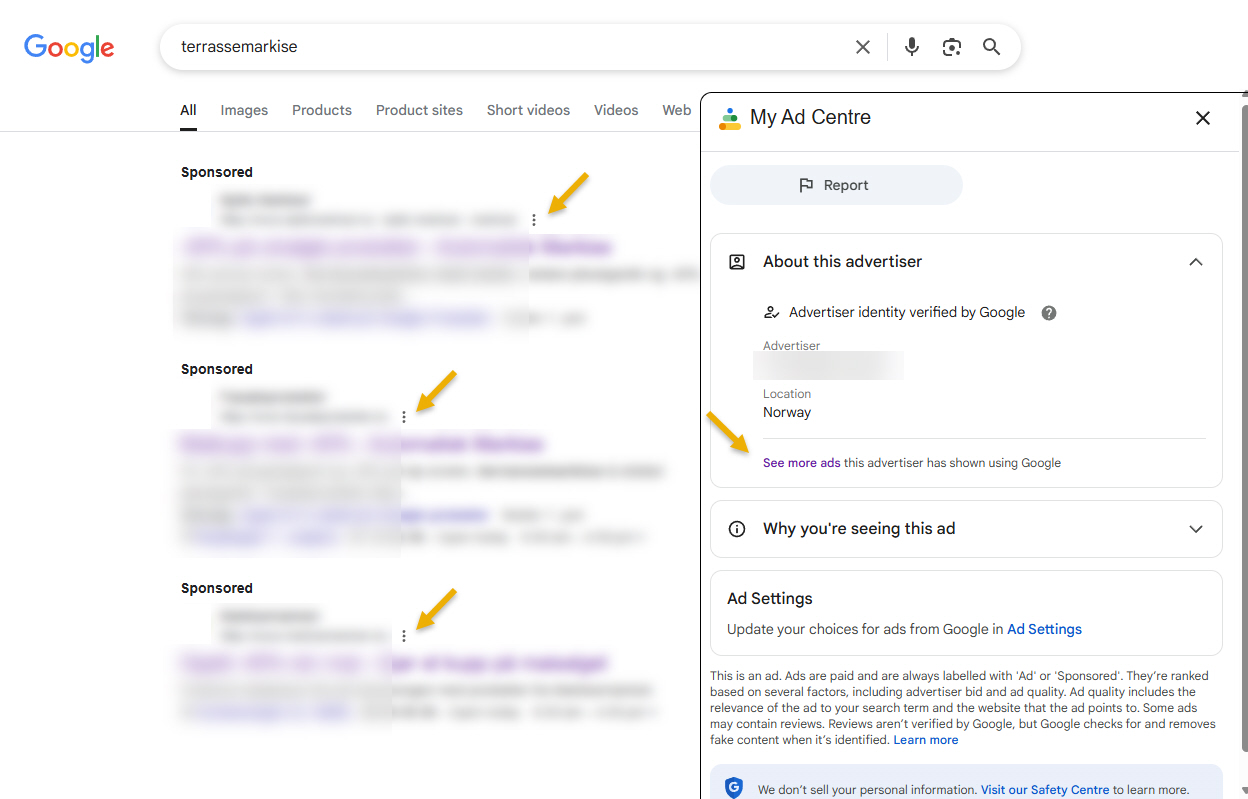Clear the search box text
Image resolution: width=1248 pixels, height=799 pixels.
click(x=862, y=47)
